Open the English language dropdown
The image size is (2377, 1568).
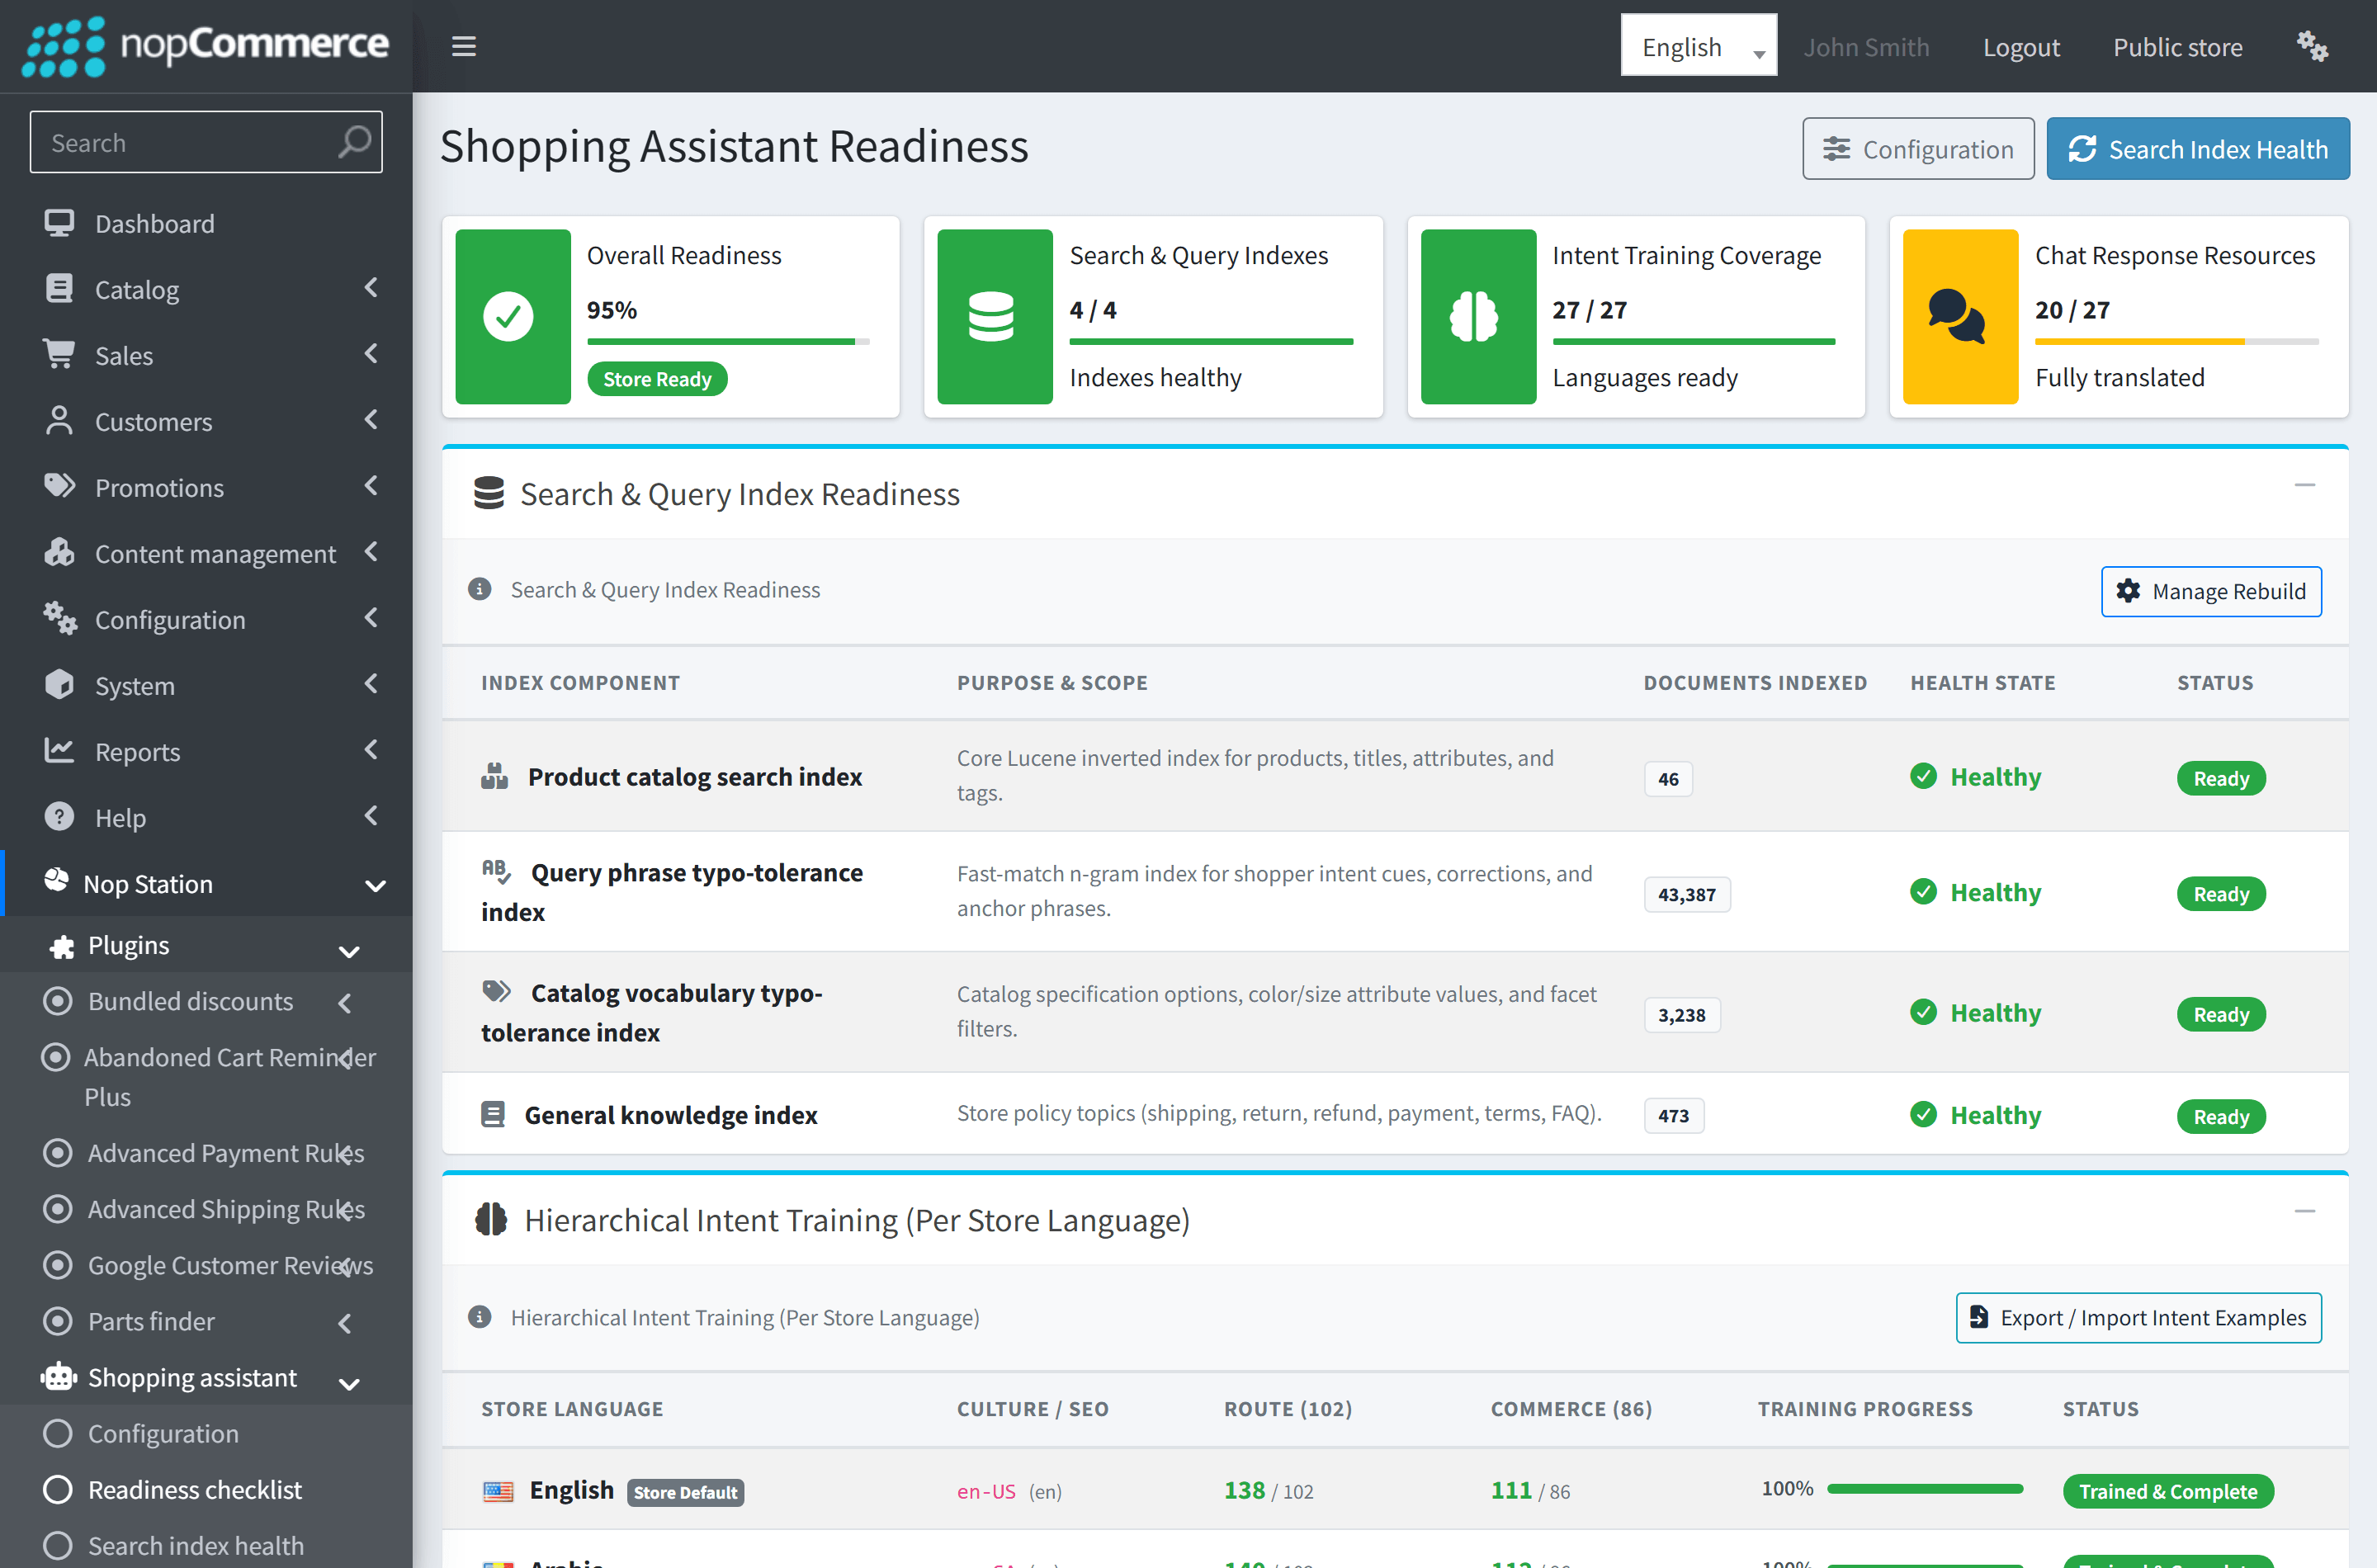click(1698, 46)
